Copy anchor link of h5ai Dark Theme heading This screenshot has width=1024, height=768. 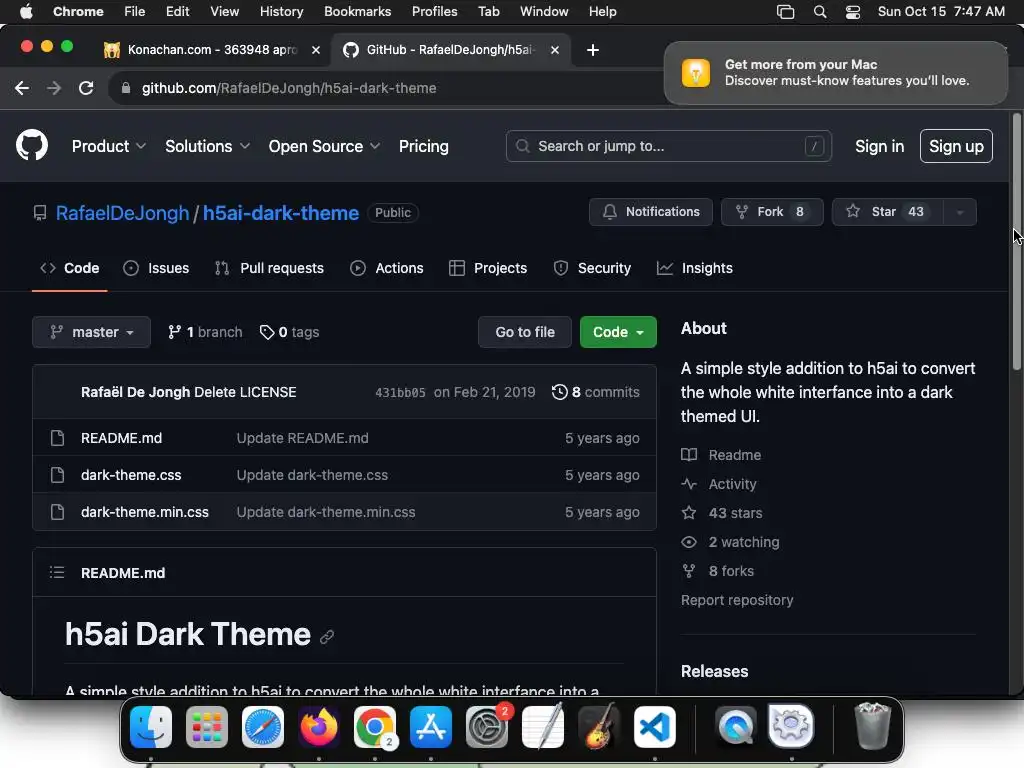327,637
